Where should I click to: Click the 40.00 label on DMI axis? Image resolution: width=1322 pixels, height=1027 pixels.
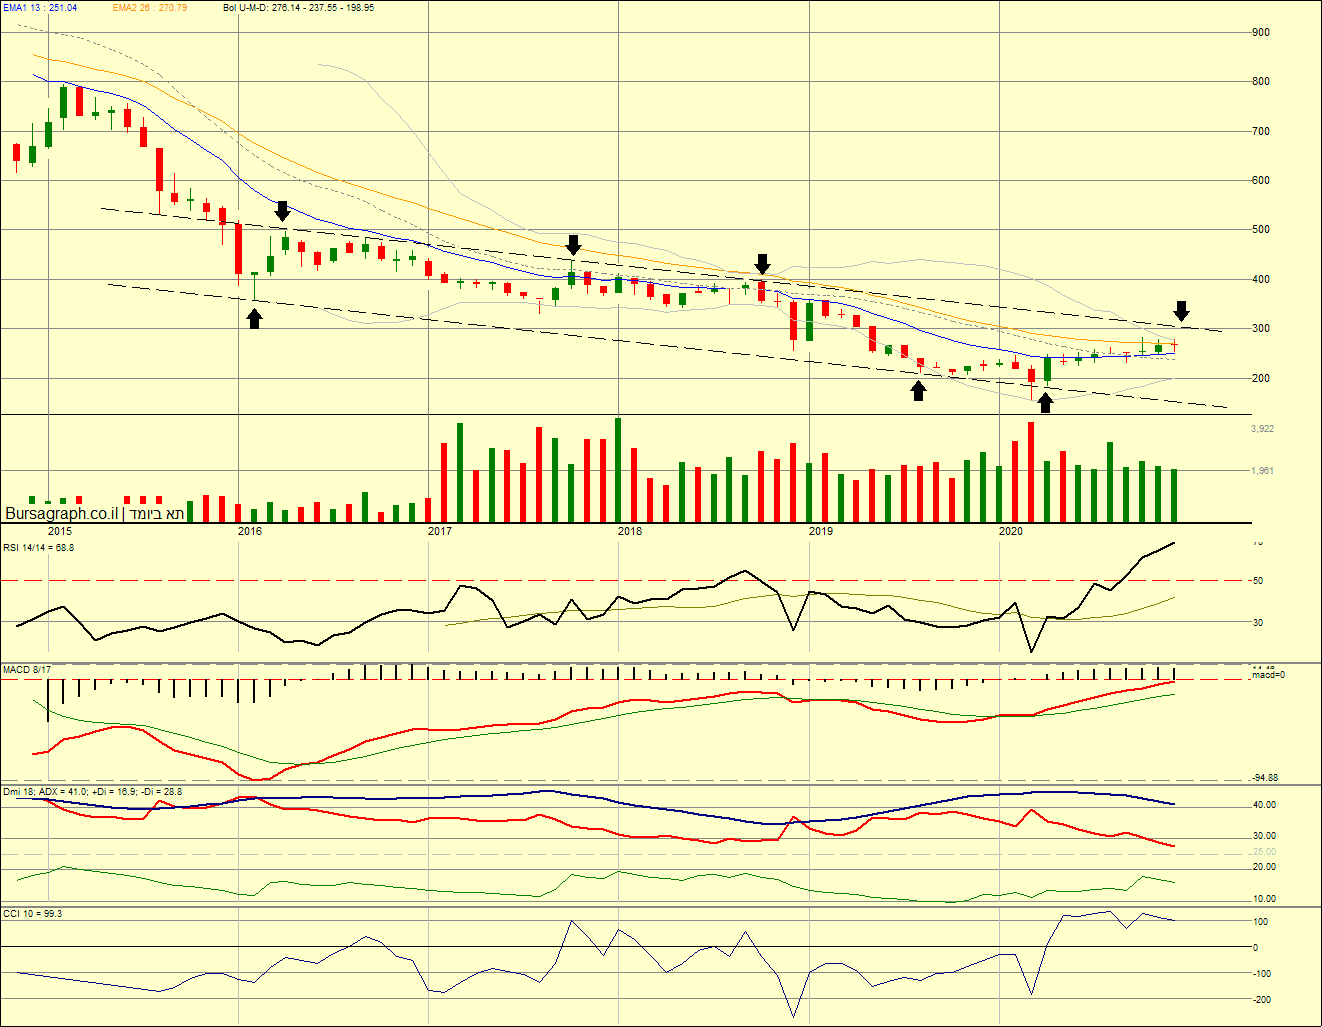point(1264,805)
